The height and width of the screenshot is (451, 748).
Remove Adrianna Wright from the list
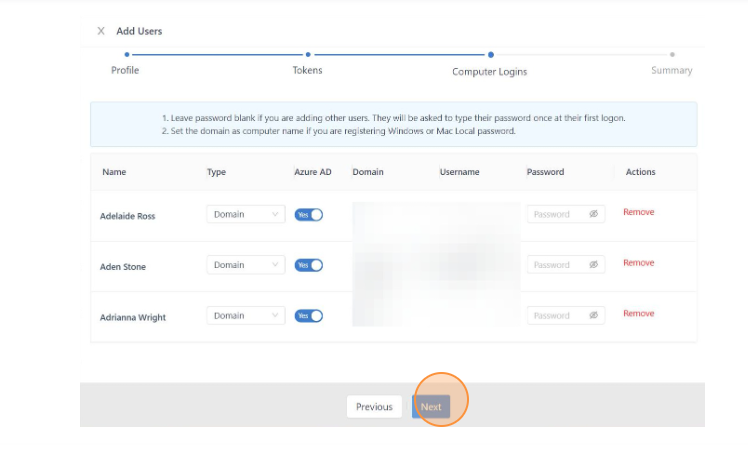point(638,313)
